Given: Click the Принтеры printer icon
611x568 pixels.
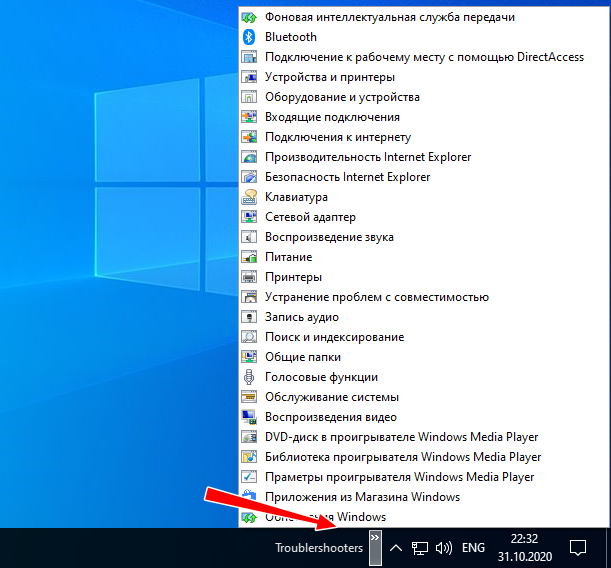Looking at the screenshot, I should (x=249, y=277).
